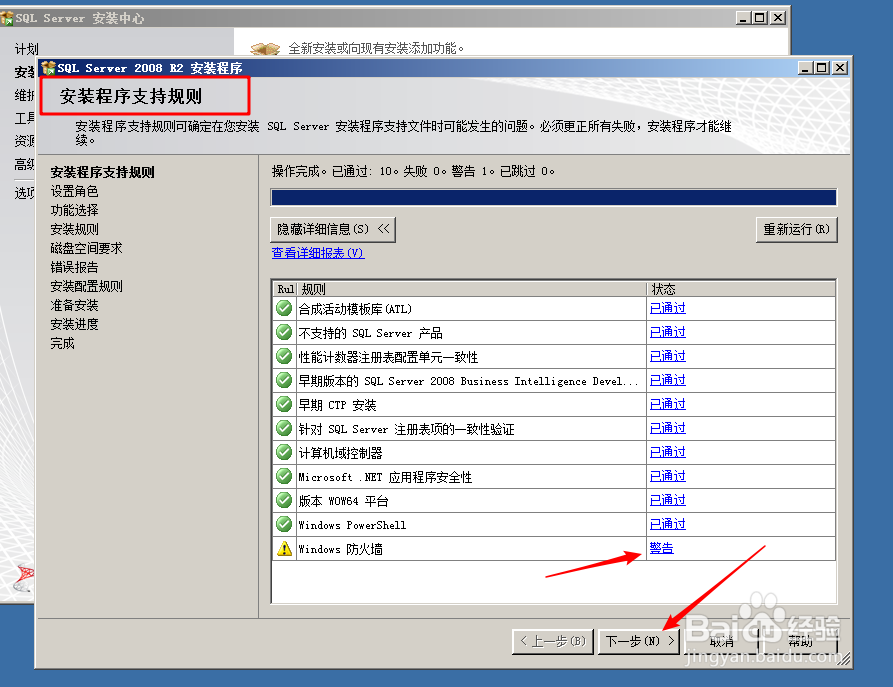Image resolution: width=893 pixels, height=687 pixels.
Task: Click the SQL Server 2008 R2 安装程序 title icon
Action: point(48,68)
